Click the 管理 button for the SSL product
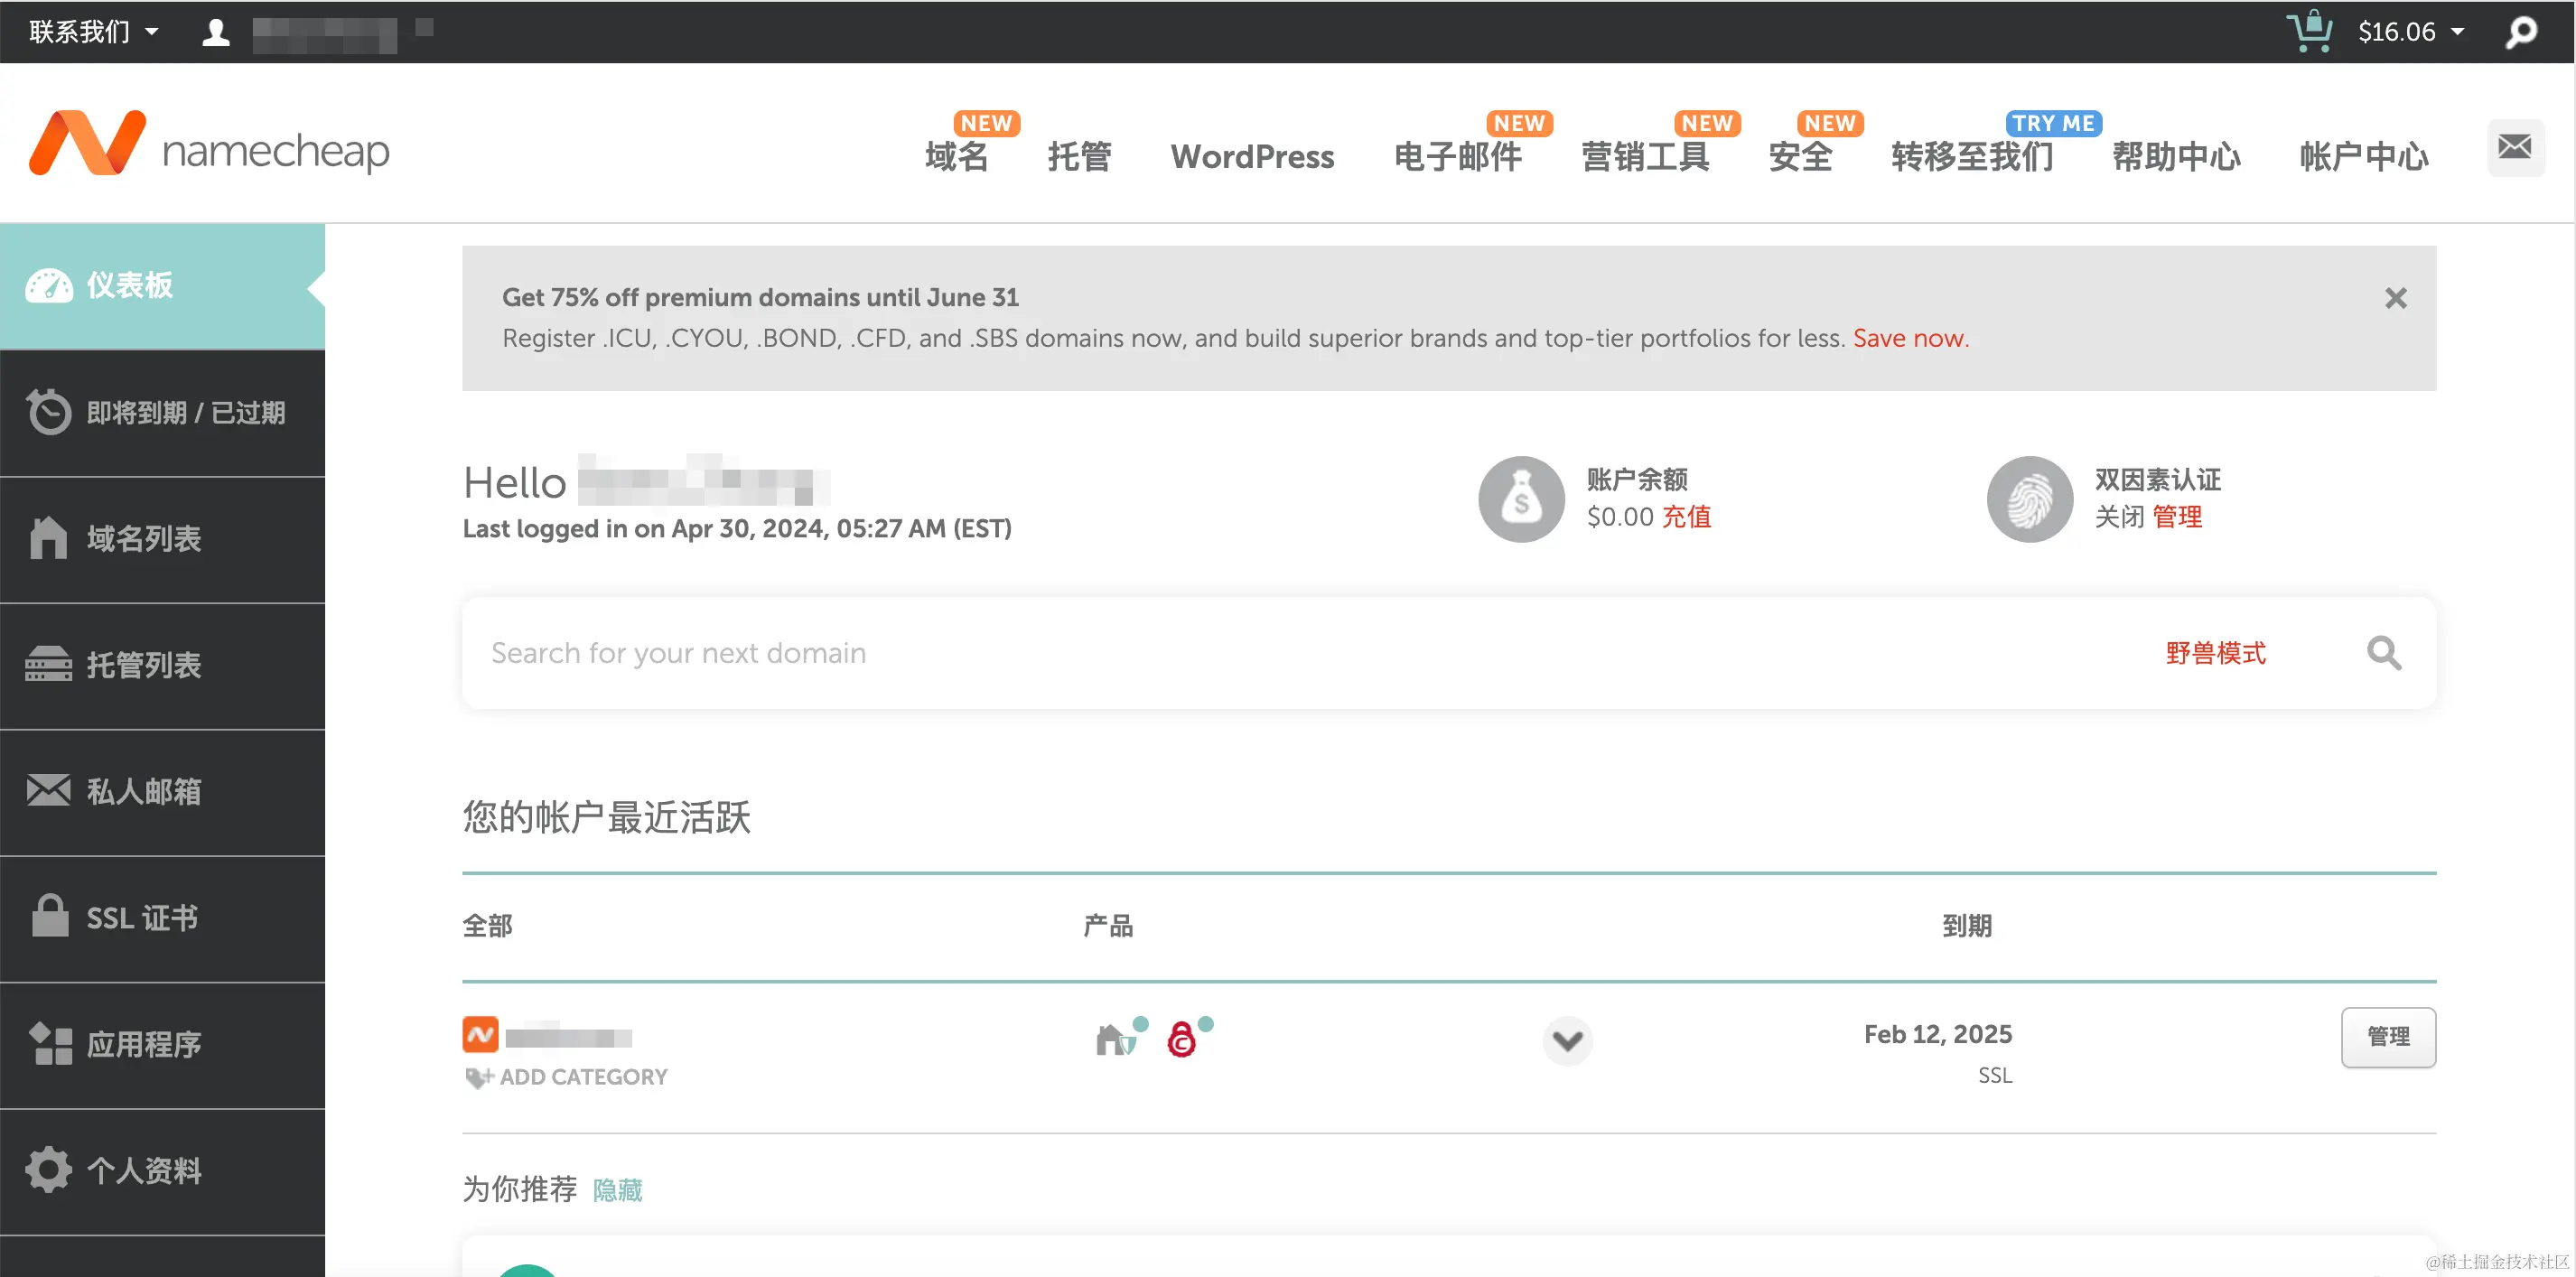Viewport: 2576px width, 1277px height. click(x=2389, y=1037)
